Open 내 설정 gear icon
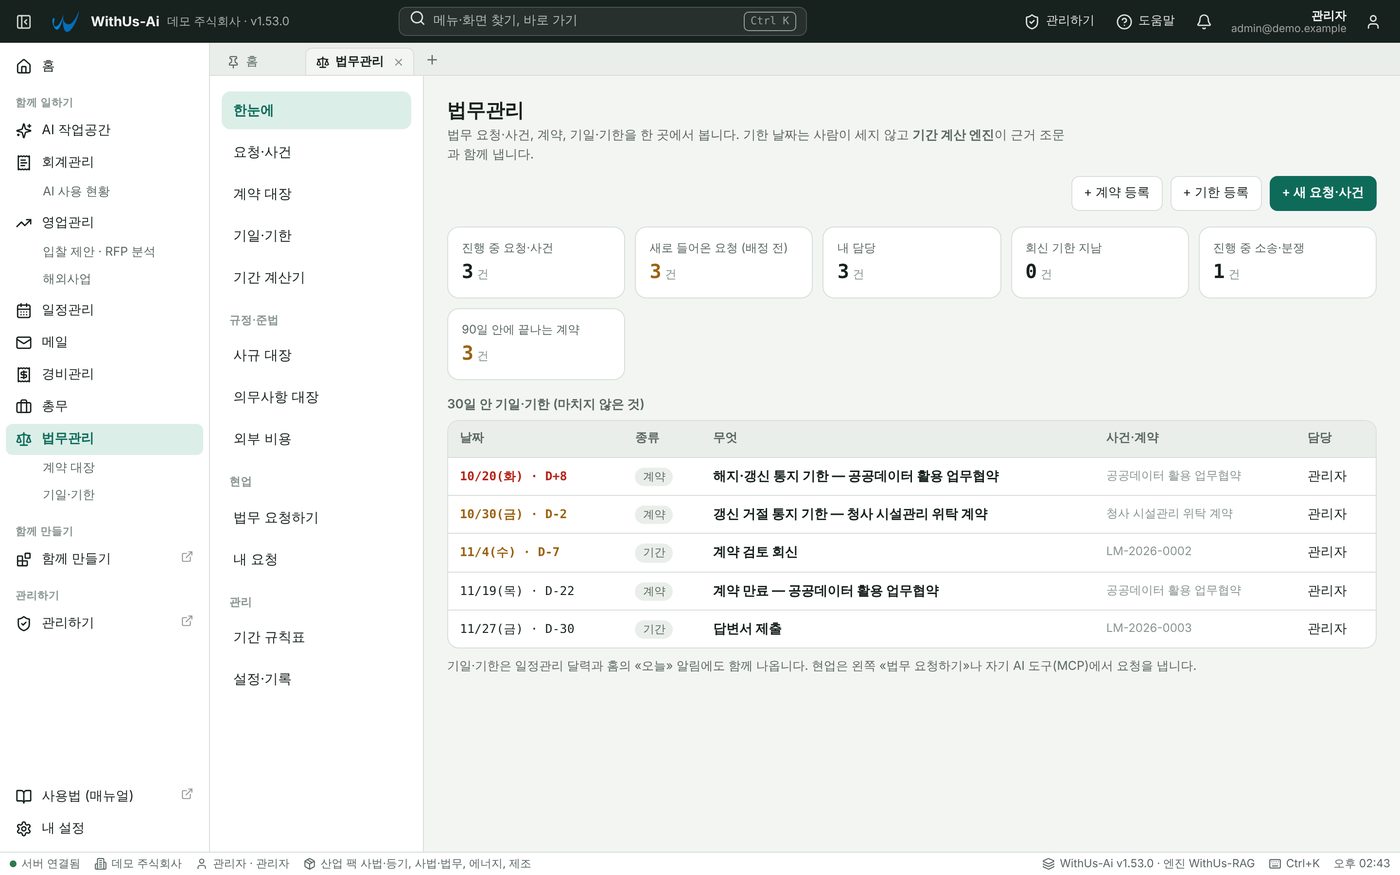 click(24, 828)
